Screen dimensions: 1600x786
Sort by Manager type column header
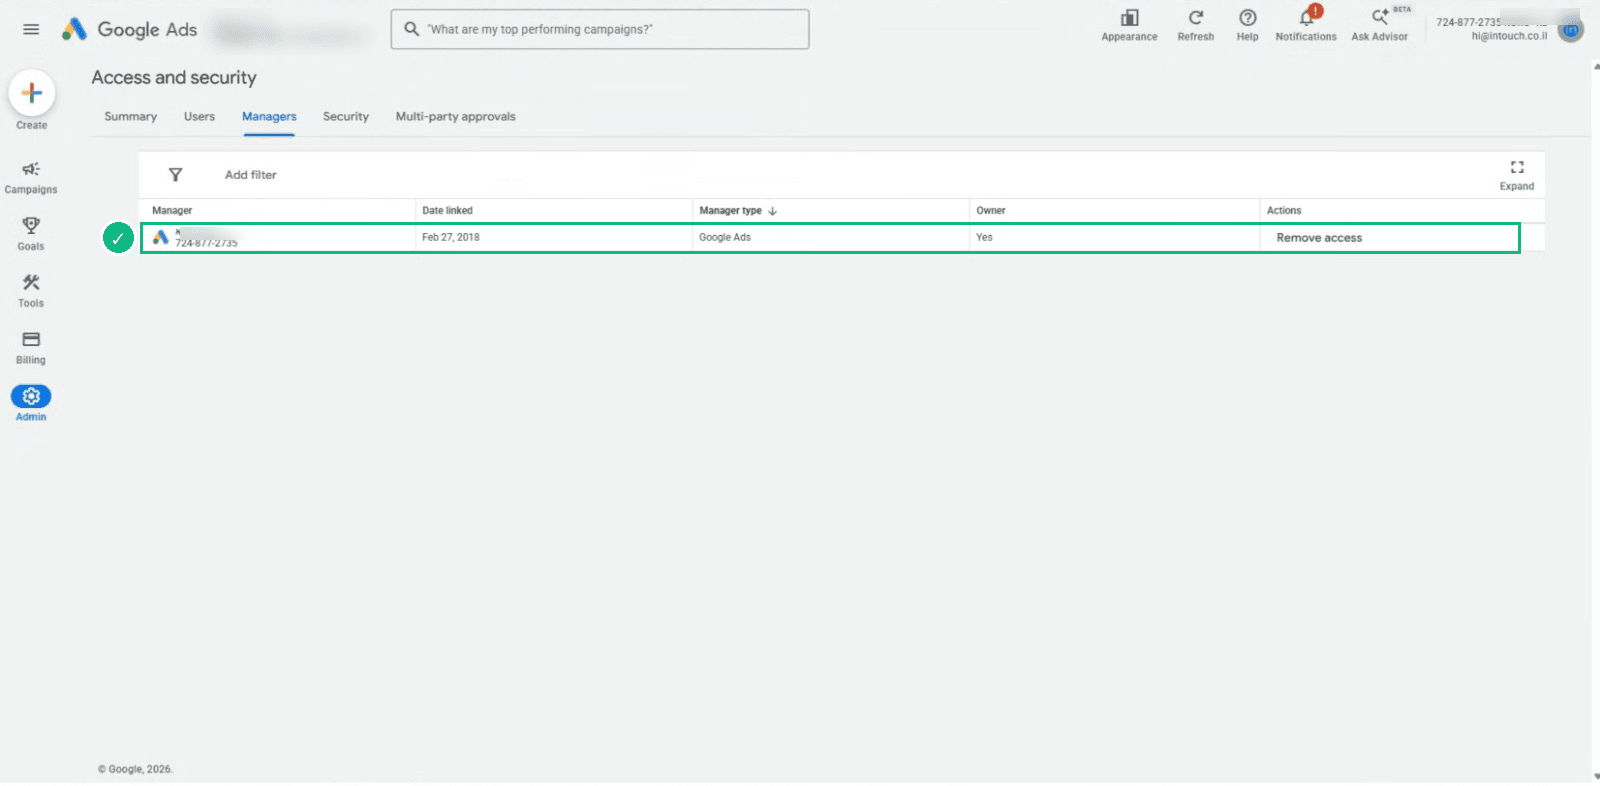pos(738,211)
